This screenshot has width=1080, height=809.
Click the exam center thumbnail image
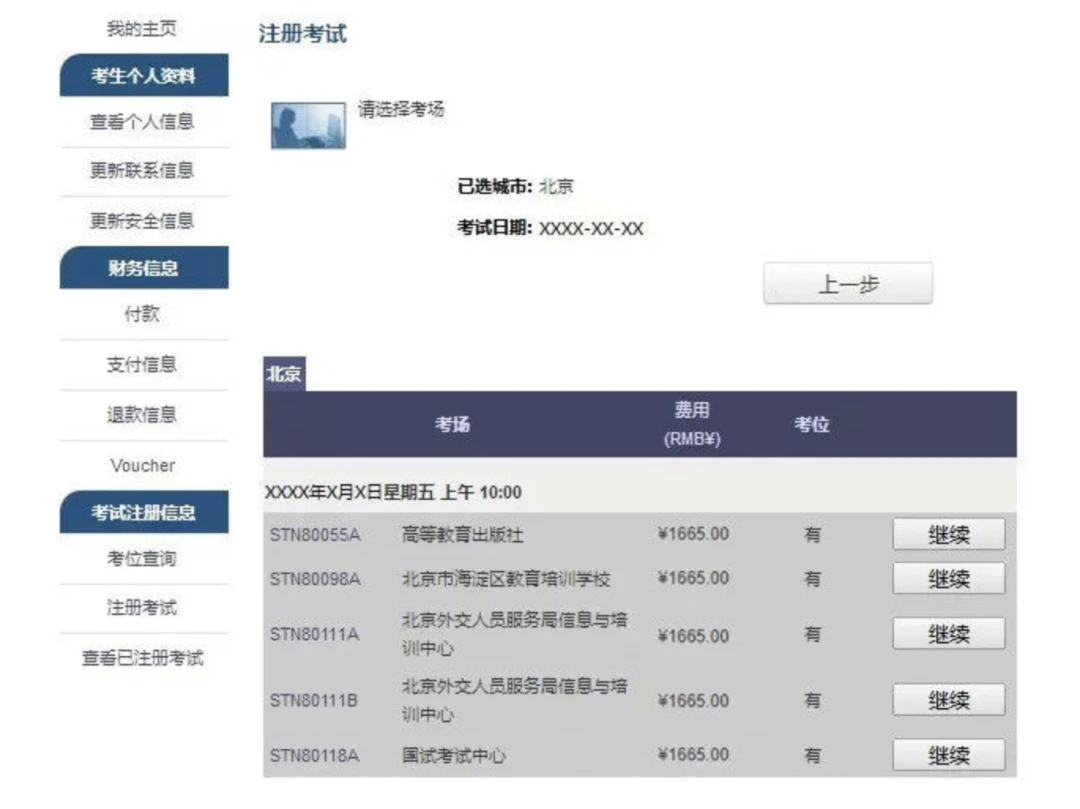click(x=308, y=125)
